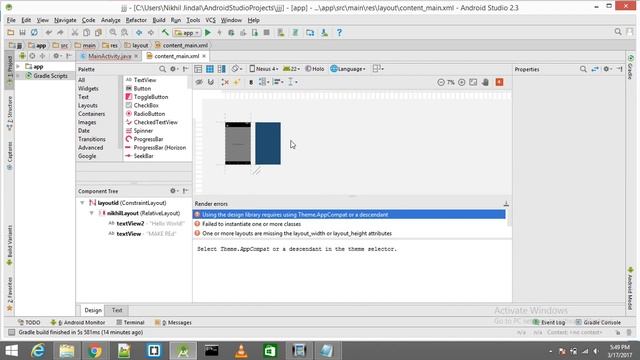Toggle view all properties arrows icon
This screenshot has height=360, width=640.
pyautogui.click(x=595, y=69)
